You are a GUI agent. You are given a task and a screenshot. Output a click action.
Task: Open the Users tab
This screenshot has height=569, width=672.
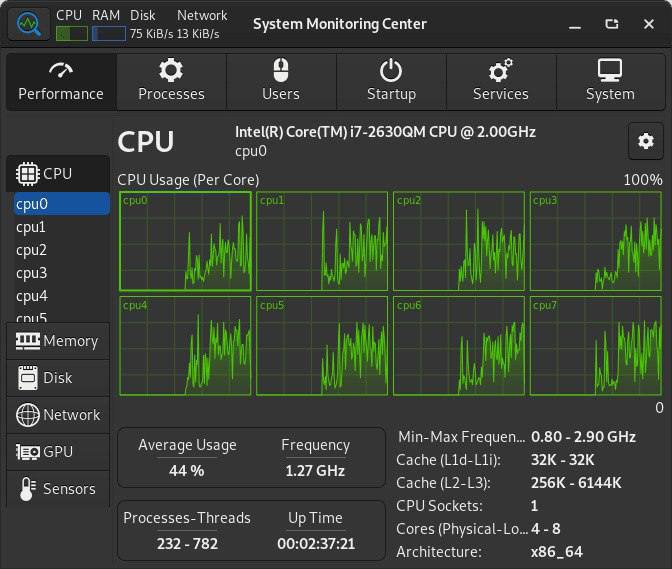click(x=281, y=82)
